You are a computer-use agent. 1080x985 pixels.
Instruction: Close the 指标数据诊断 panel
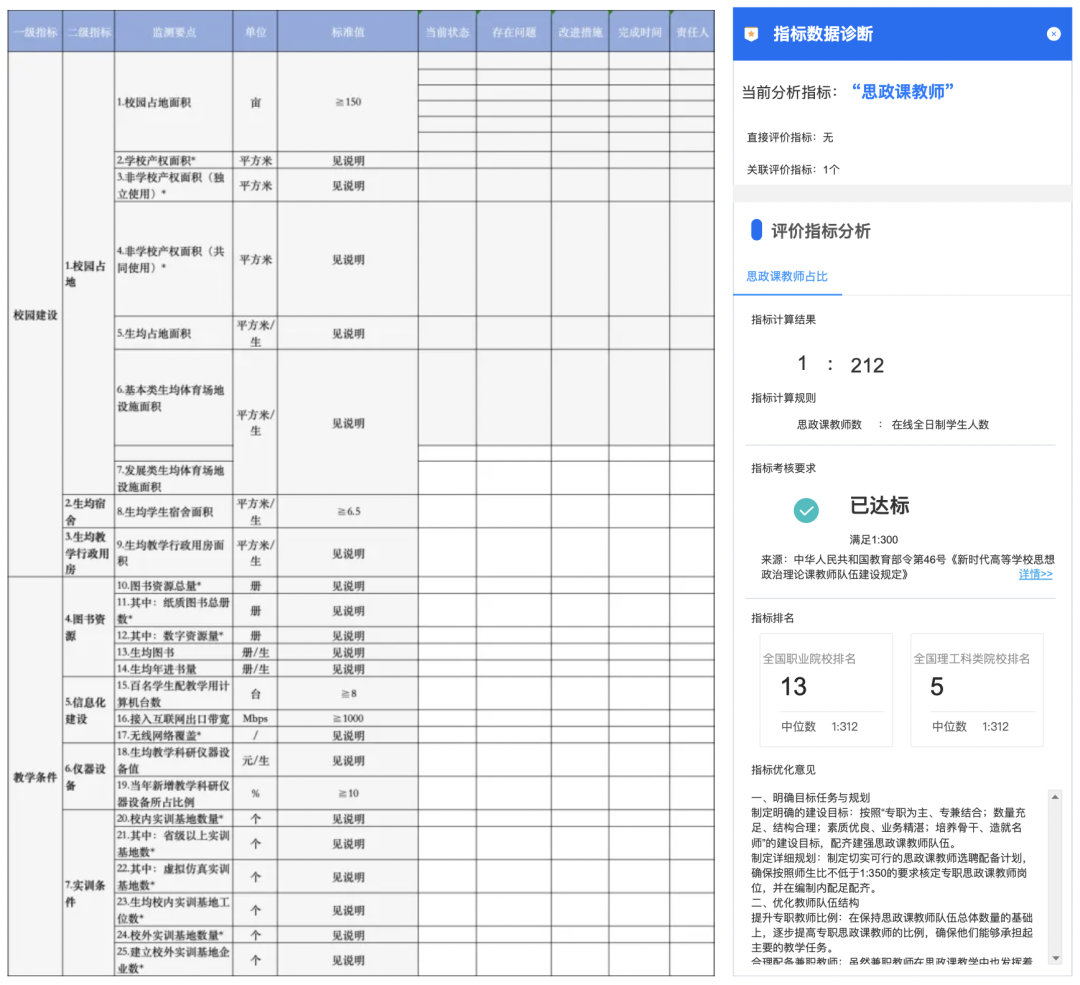[1053, 34]
